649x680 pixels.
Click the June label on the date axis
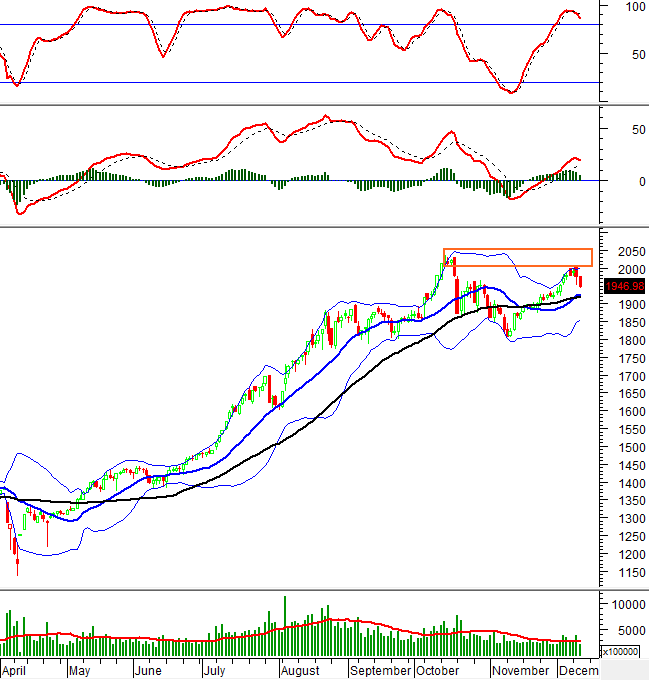147,670
